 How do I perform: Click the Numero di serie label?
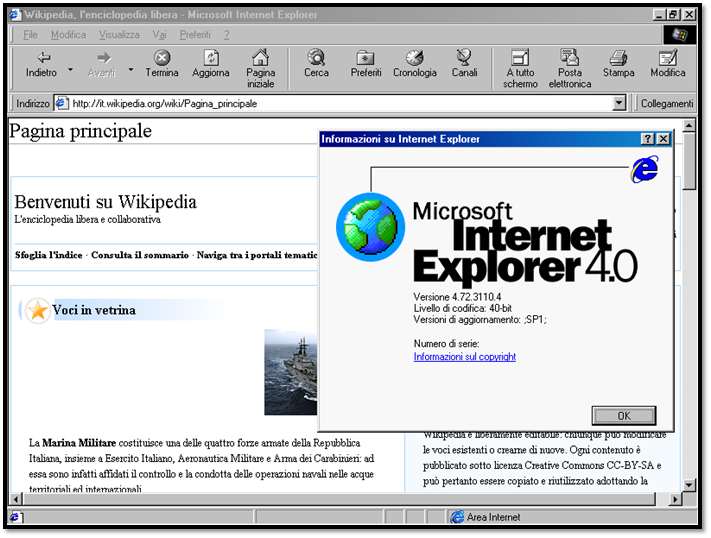(x=446, y=343)
